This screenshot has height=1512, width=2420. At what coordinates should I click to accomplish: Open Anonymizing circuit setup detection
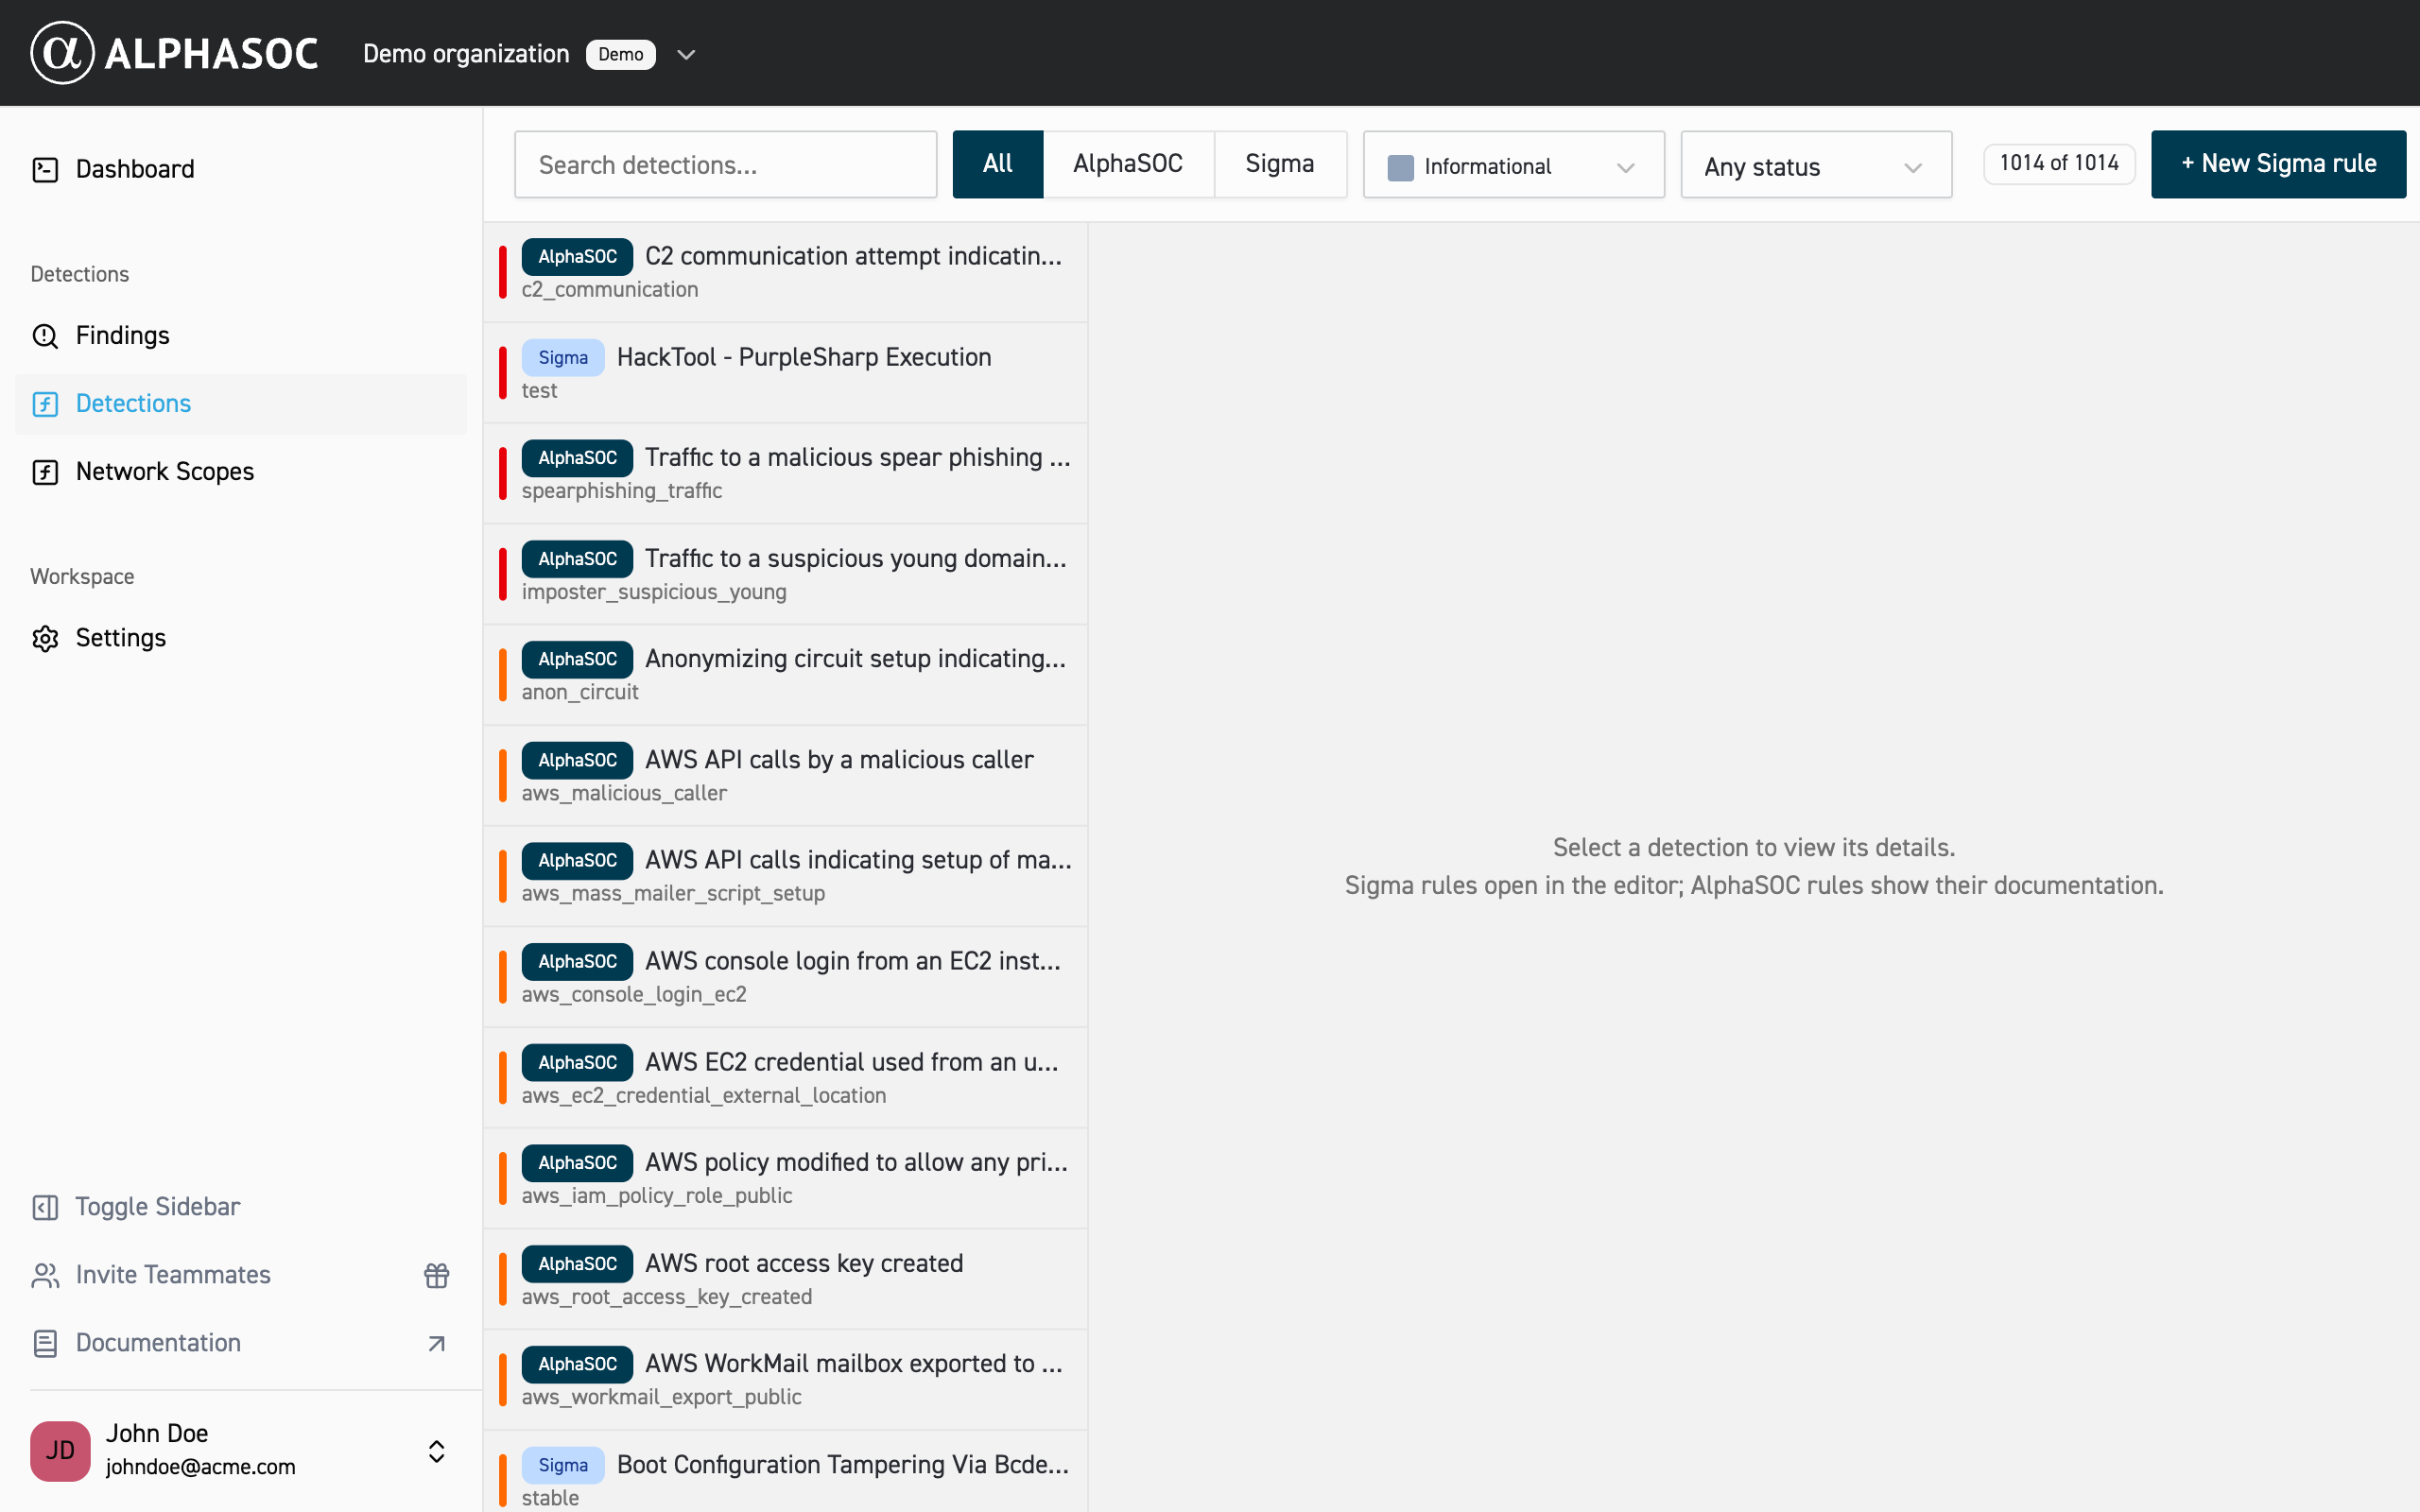tap(786, 675)
